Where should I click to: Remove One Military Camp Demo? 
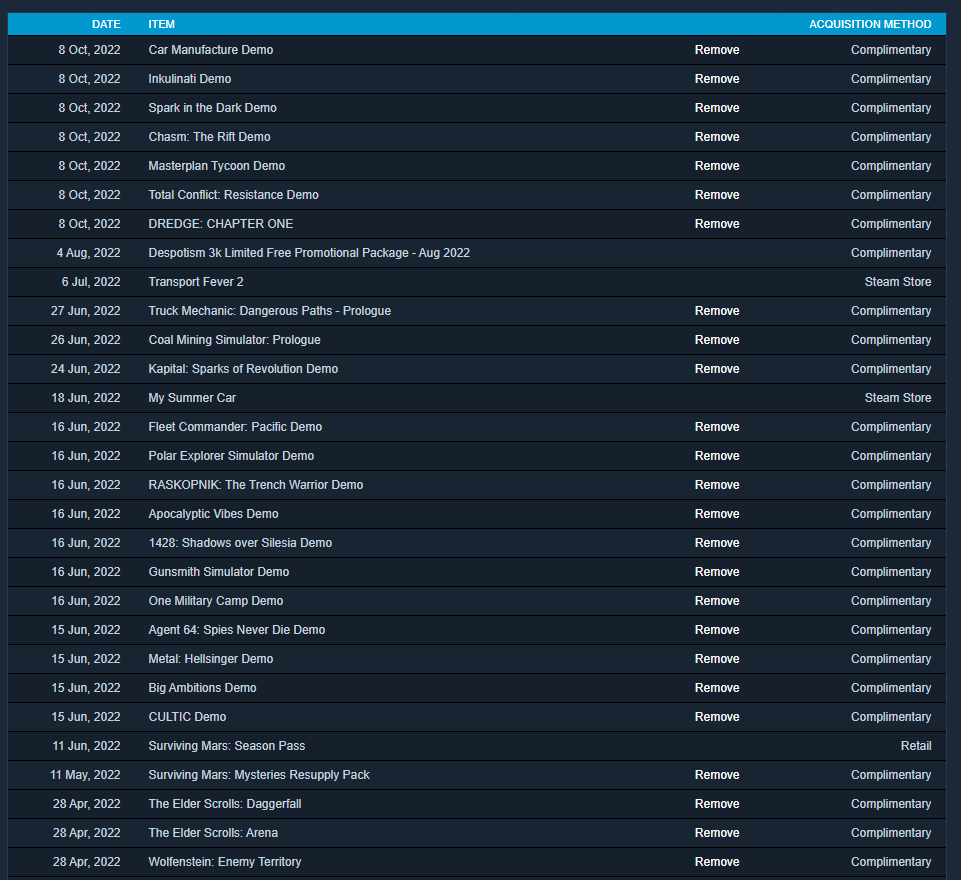(716, 601)
